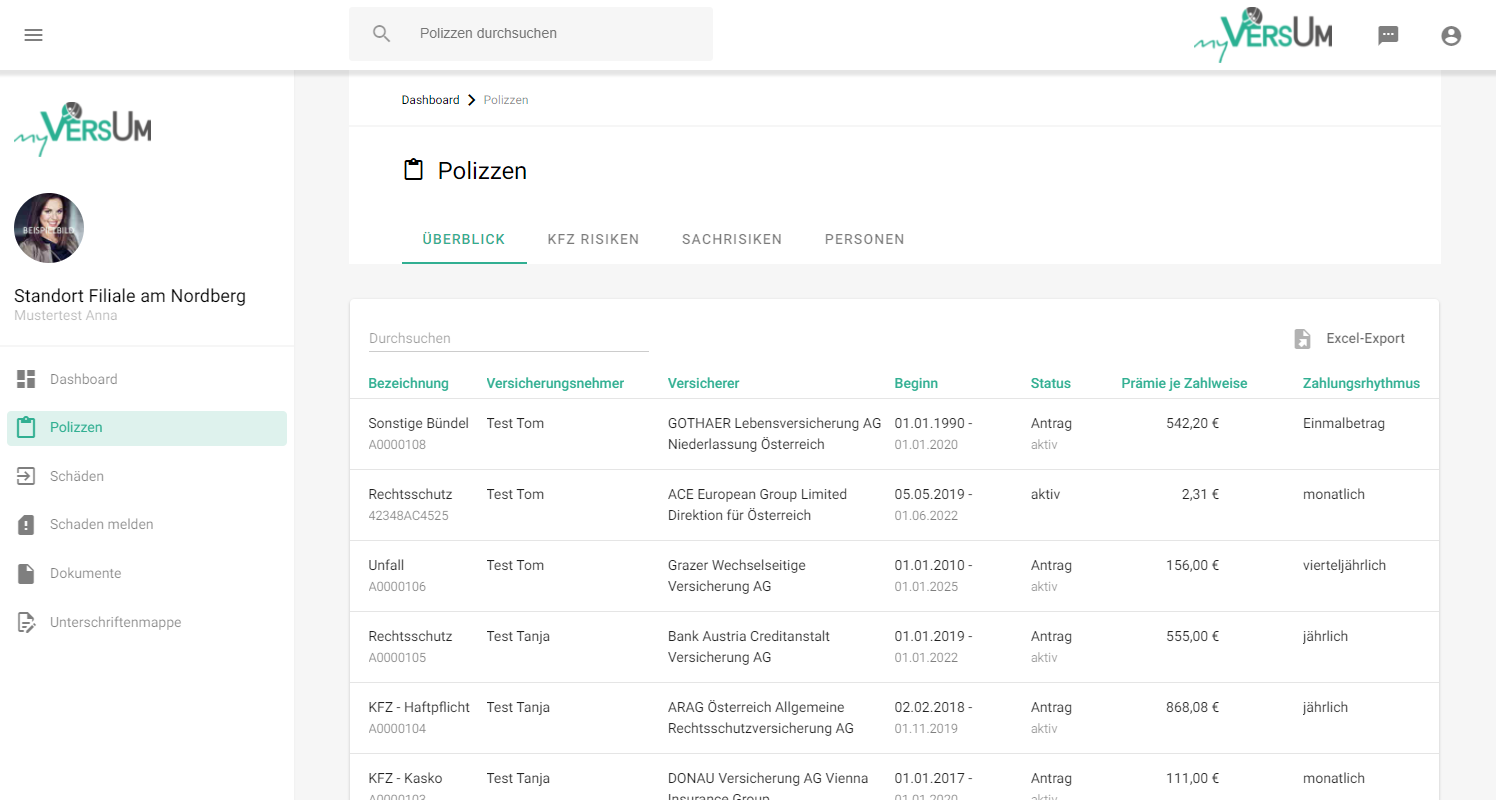This screenshot has height=800, width=1496.
Task: Click the search magnifier icon
Action: (x=381, y=34)
